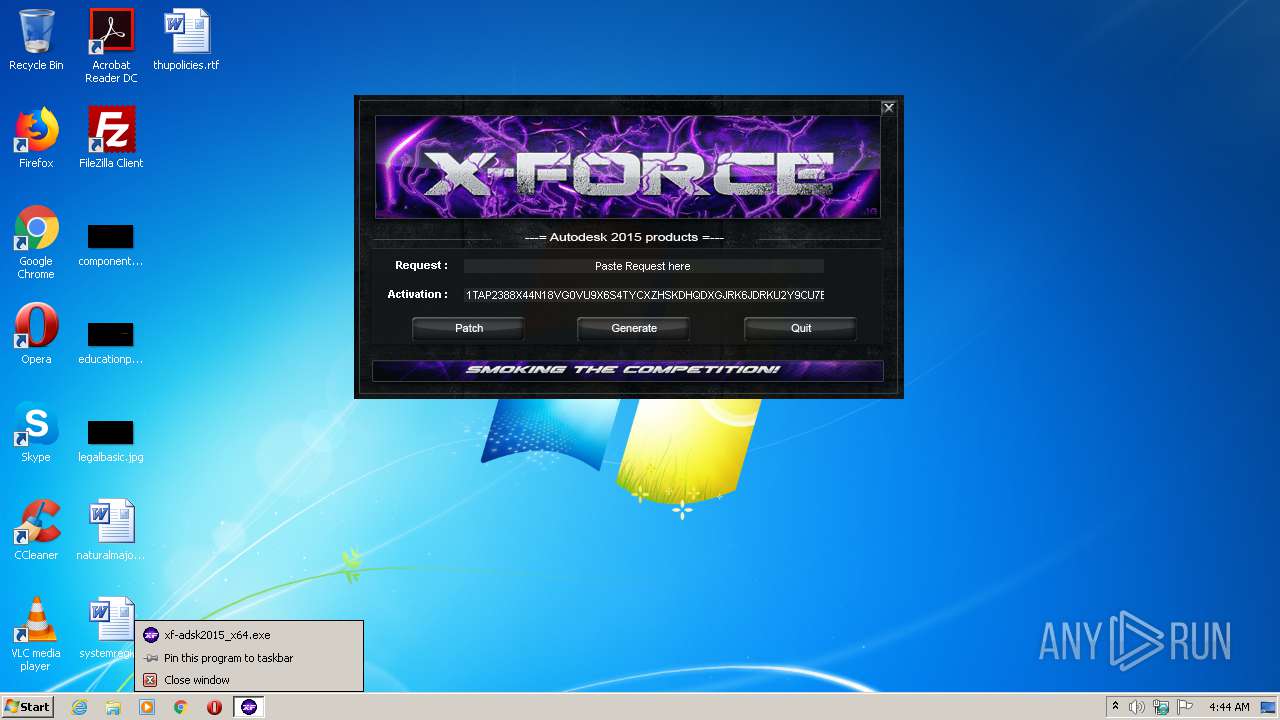This screenshot has width=1280, height=720.
Task: Choose Pin this program to taskbar
Action: click(249, 658)
